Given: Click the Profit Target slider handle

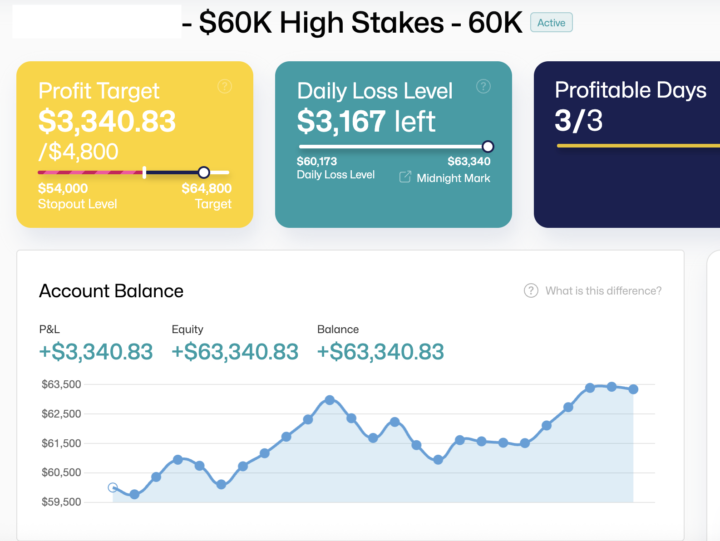Looking at the screenshot, I should [204, 172].
